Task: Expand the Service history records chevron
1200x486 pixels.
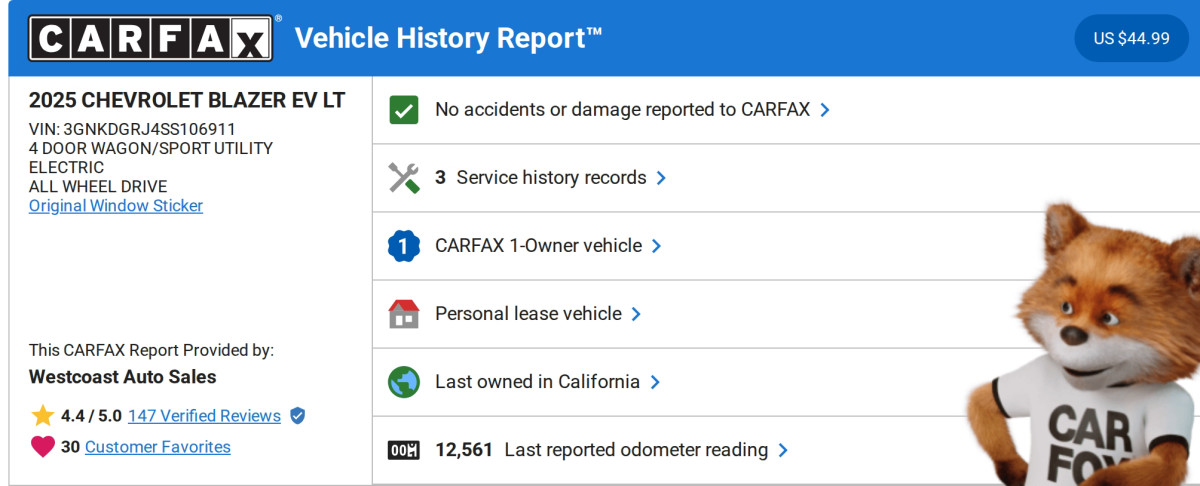Action: (661, 178)
